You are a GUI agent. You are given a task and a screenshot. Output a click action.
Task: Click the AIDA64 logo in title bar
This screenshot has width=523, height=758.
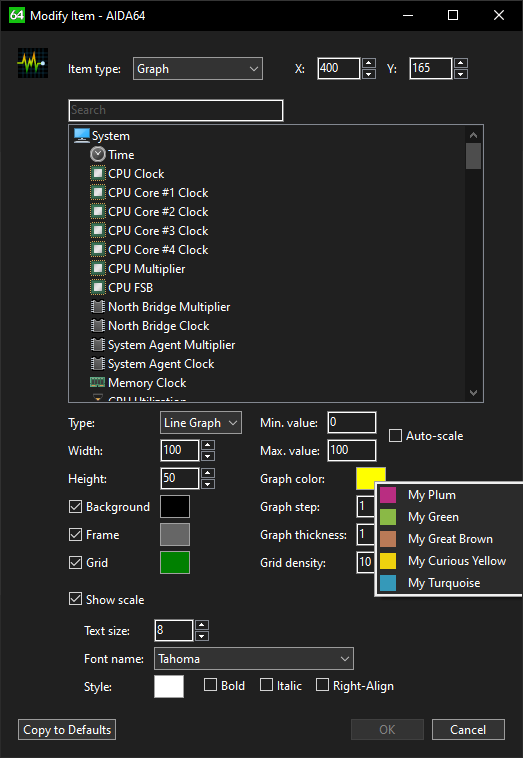(x=16, y=15)
